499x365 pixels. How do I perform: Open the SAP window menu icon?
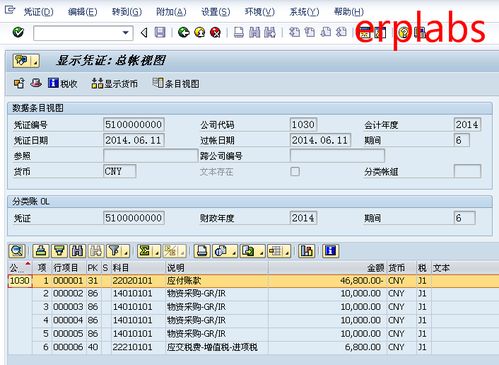click(10, 11)
